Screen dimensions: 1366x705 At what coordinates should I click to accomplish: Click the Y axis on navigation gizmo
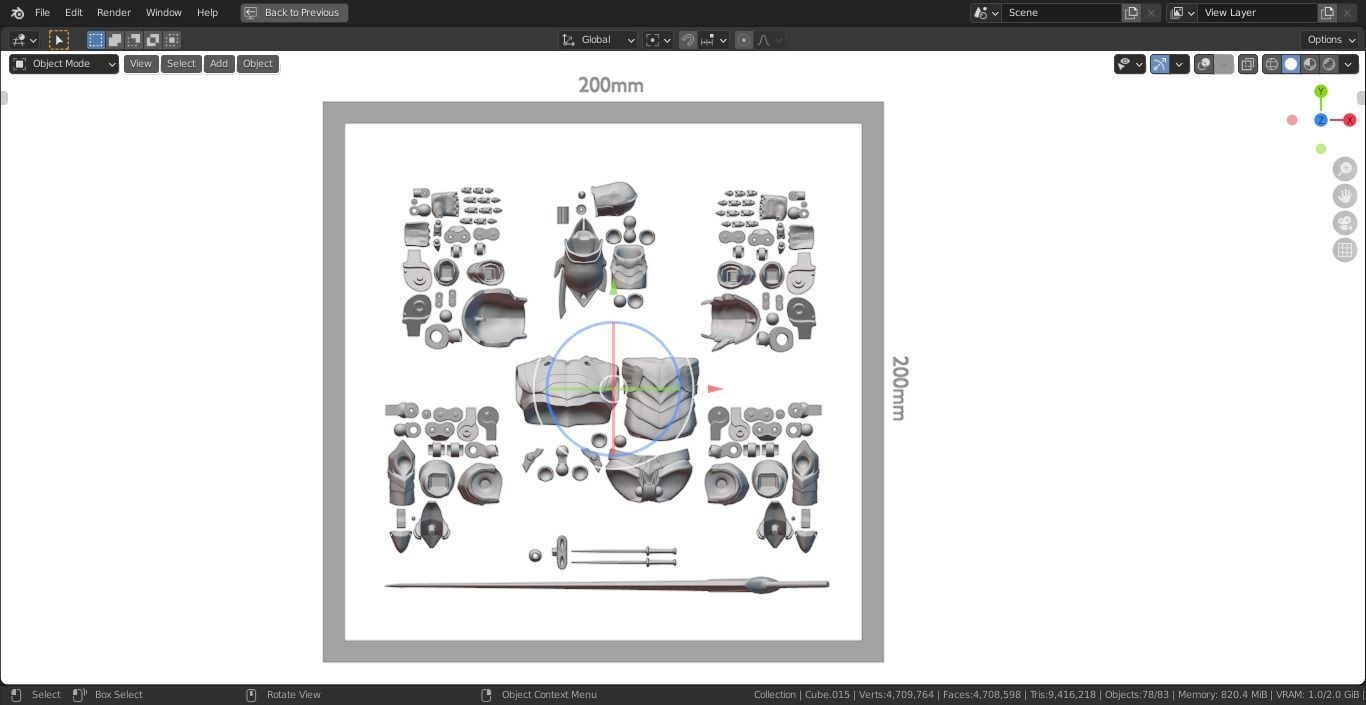(x=1321, y=91)
